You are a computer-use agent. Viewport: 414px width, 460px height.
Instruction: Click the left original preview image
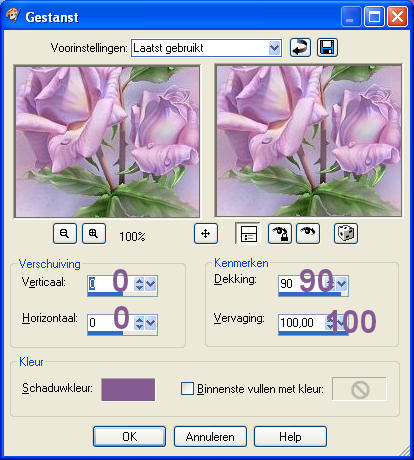coord(107,141)
